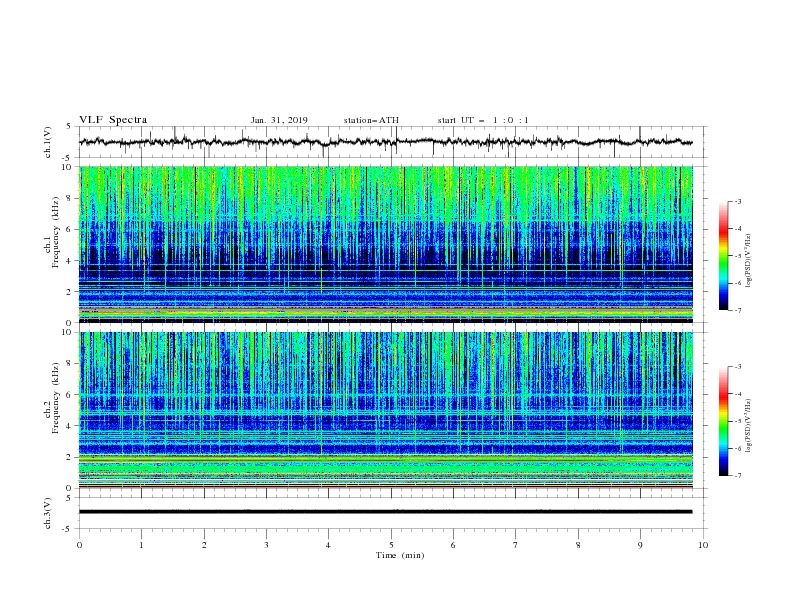Click the time axis tick label "6"
The image size is (792, 612).
tap(453, 545)
